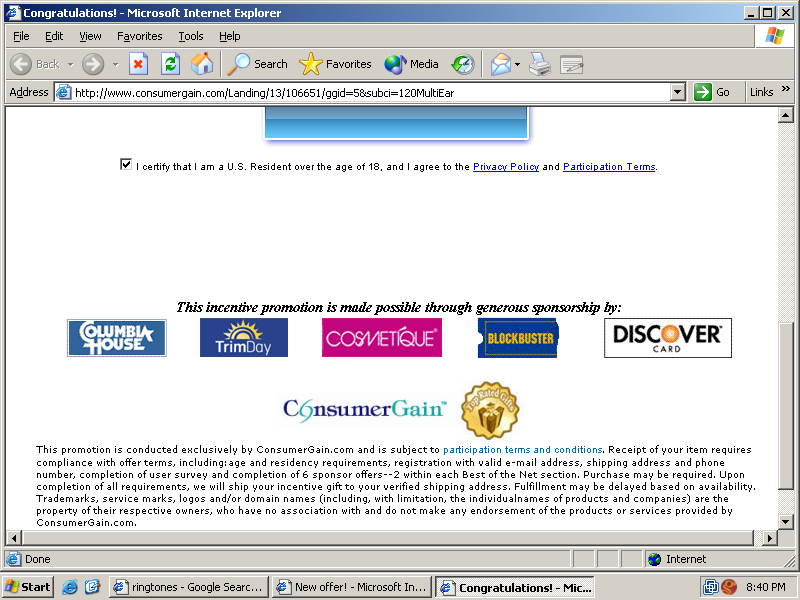Image resolution: width=800 pixels, height=600 pixels.
Task: Click the 8:40 PM system clock
Action: tap(765, 587)
